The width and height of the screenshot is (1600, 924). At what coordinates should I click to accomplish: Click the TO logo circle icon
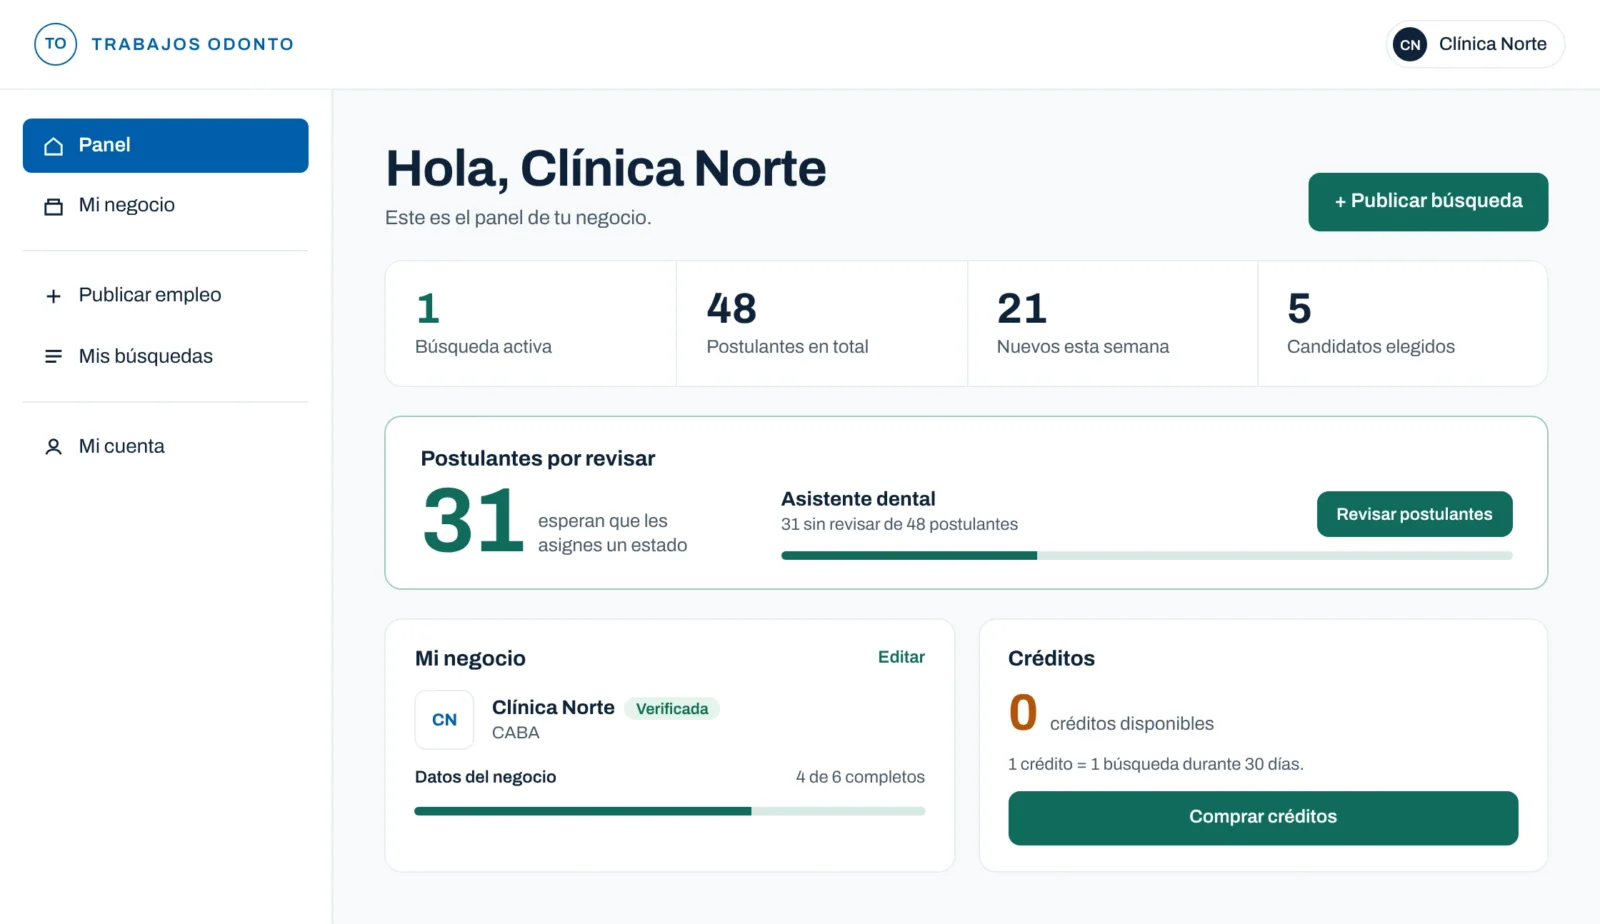(55, 44)
